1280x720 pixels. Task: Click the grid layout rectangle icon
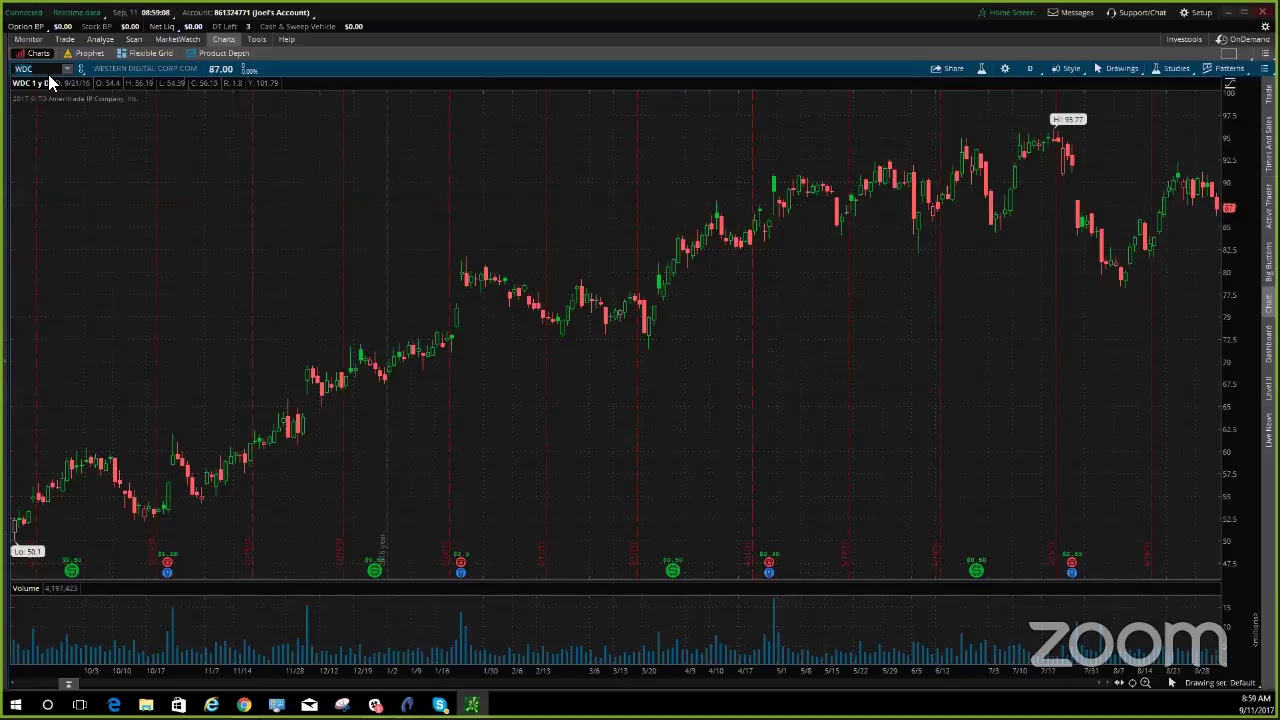(x=1230, y=54)
